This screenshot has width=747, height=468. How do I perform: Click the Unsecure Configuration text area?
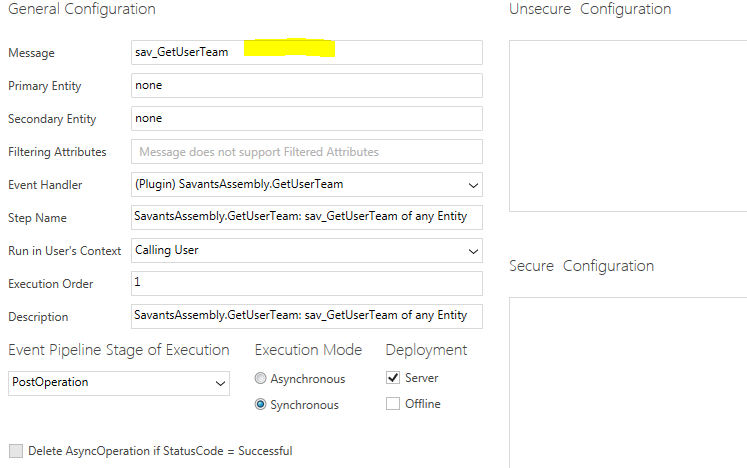(x=628, y=125)
